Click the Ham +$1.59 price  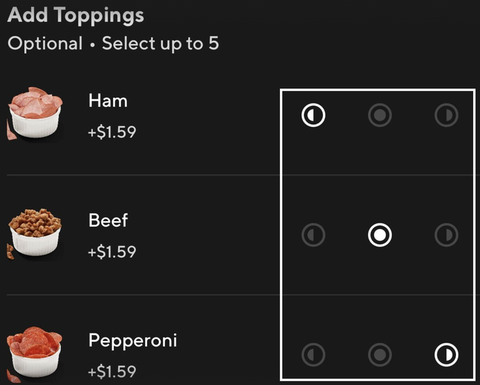(112, 132)
